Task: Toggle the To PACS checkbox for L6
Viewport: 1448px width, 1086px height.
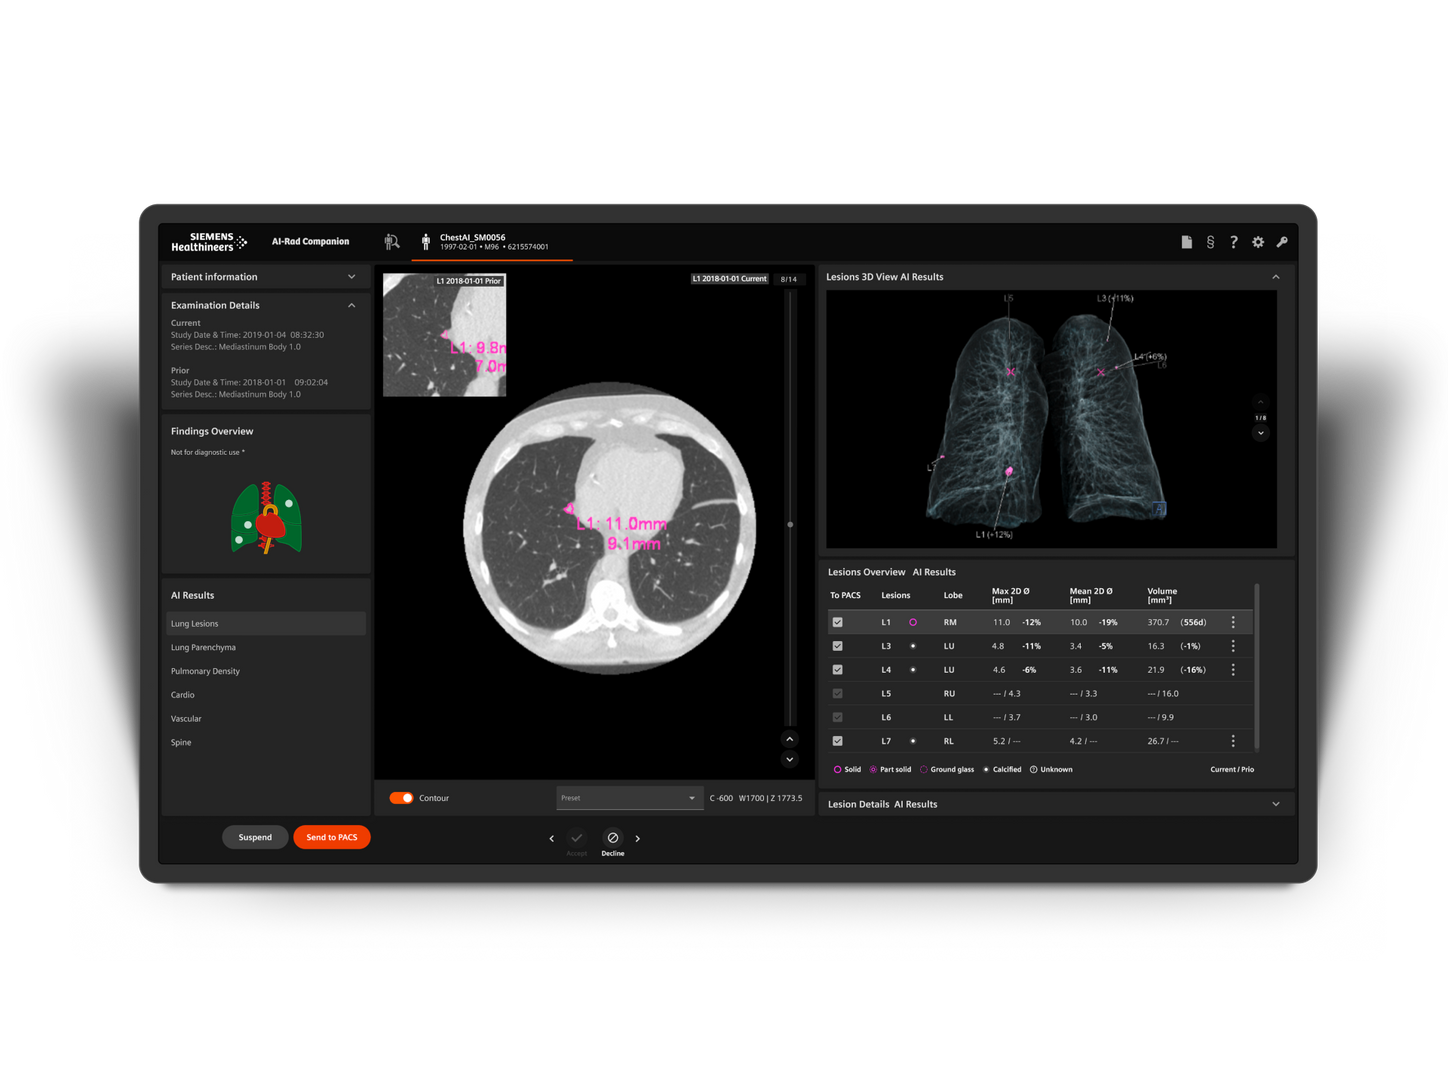Action: (x=838, y=717)
